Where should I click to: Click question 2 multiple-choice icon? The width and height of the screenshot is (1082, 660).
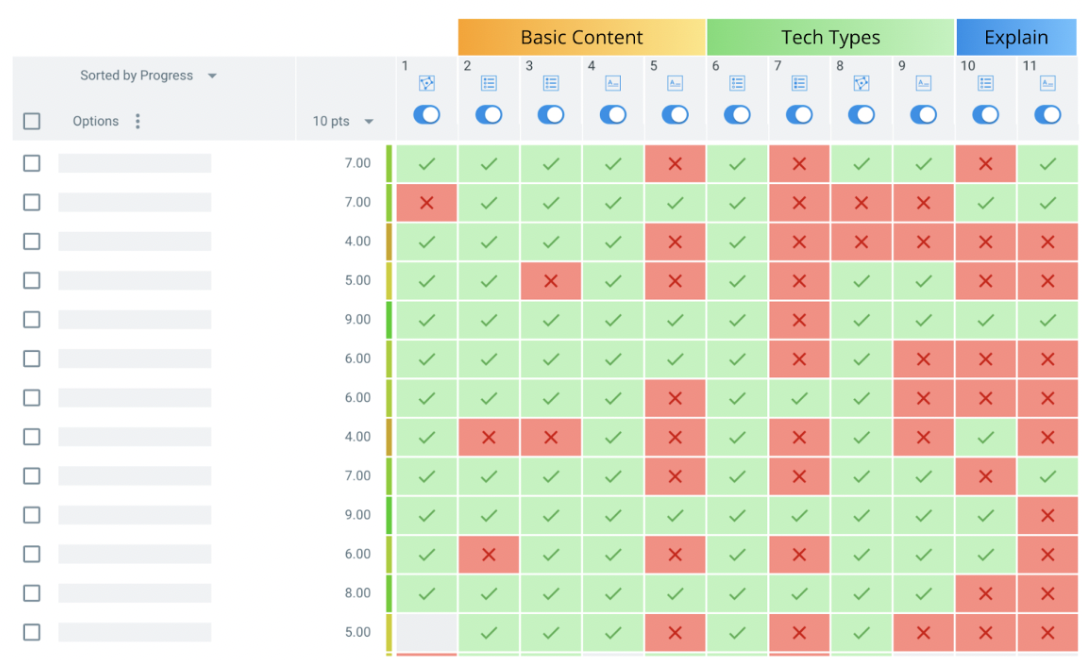tap(489, 84)
